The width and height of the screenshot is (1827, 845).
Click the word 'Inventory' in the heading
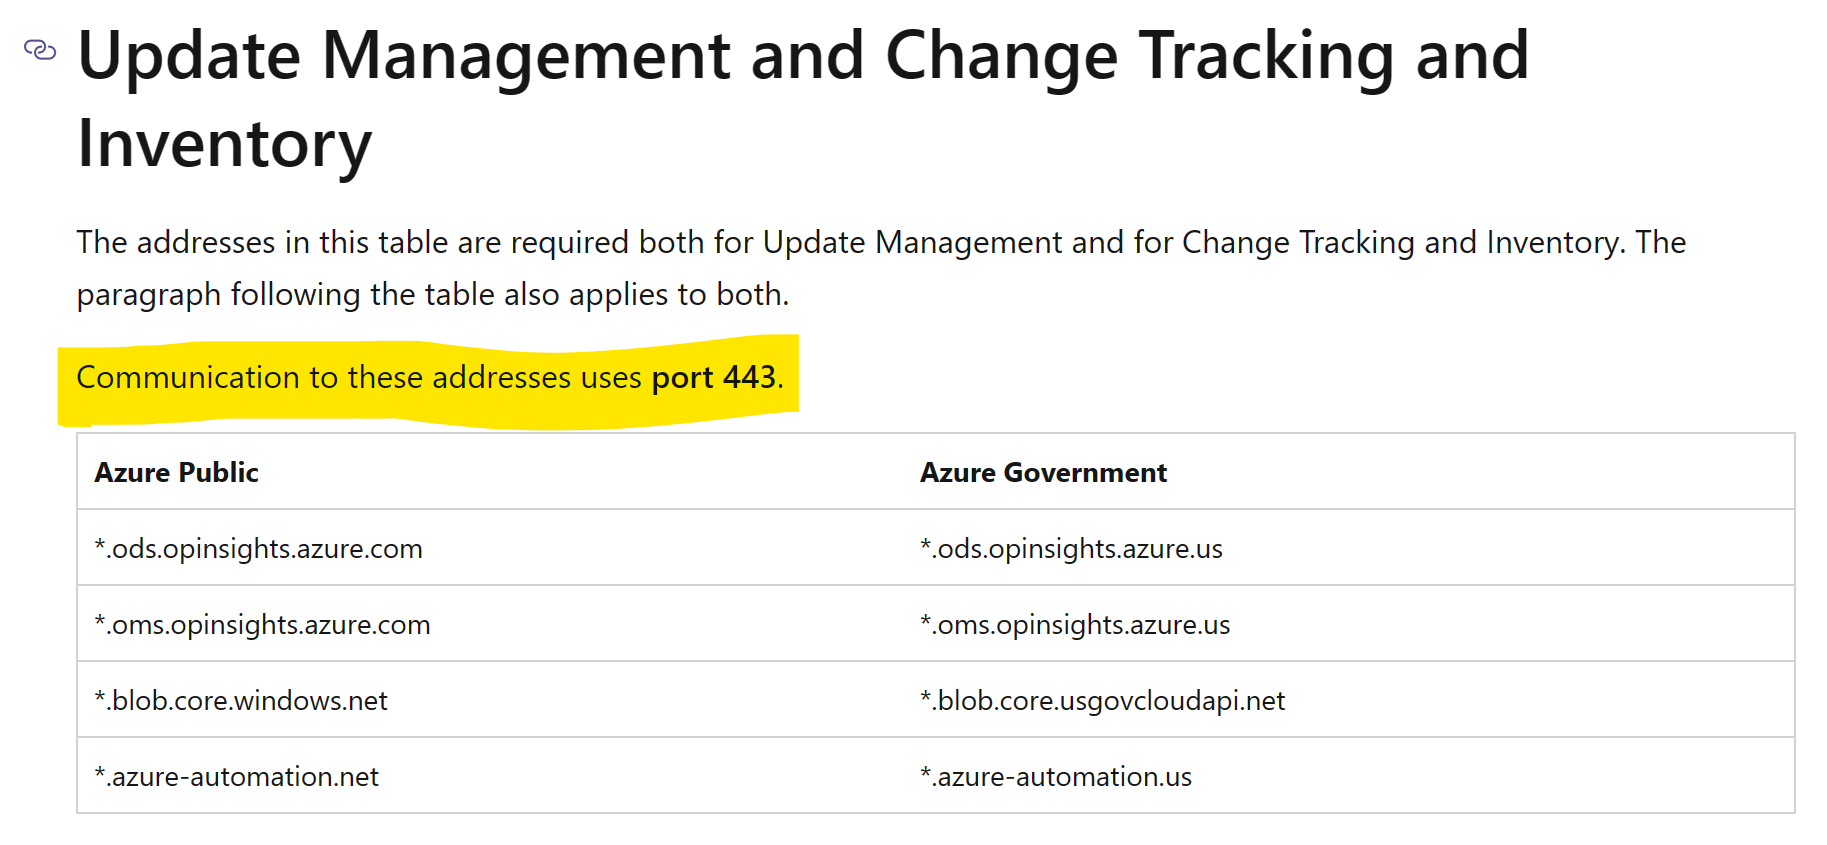click(224, 143)
